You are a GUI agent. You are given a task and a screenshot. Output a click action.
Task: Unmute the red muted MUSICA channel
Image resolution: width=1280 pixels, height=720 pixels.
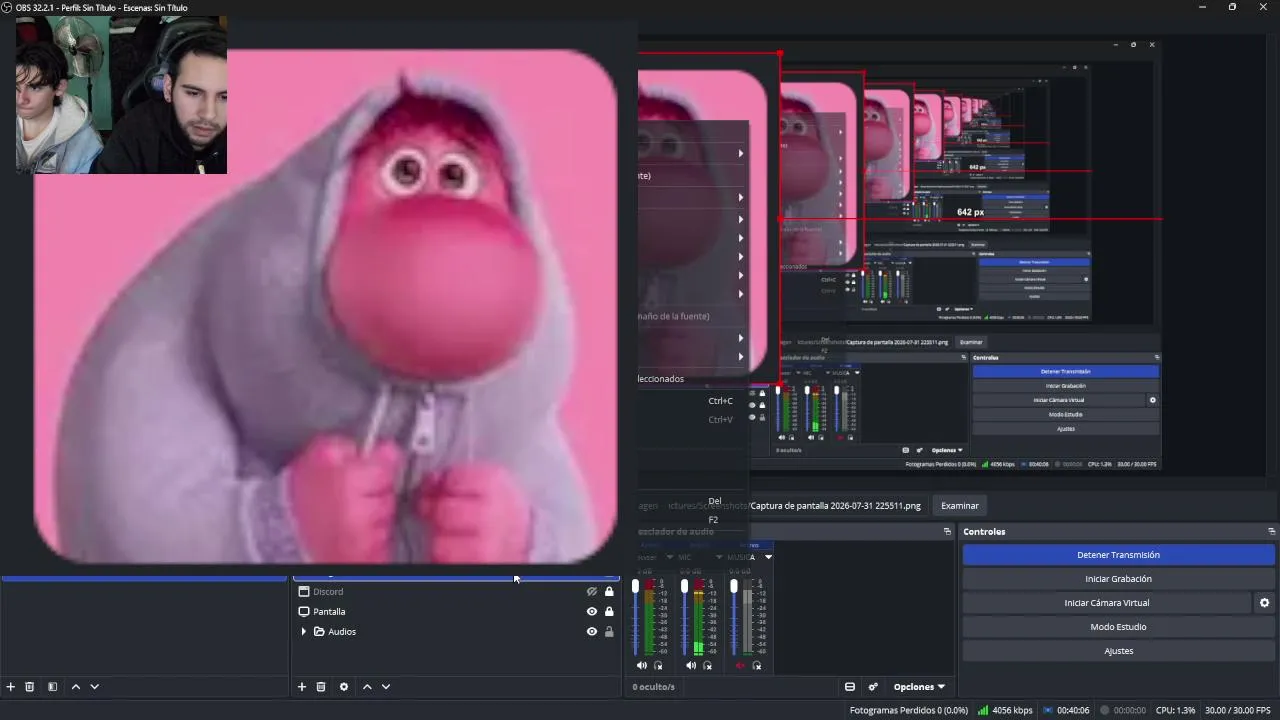coord(741,666)
